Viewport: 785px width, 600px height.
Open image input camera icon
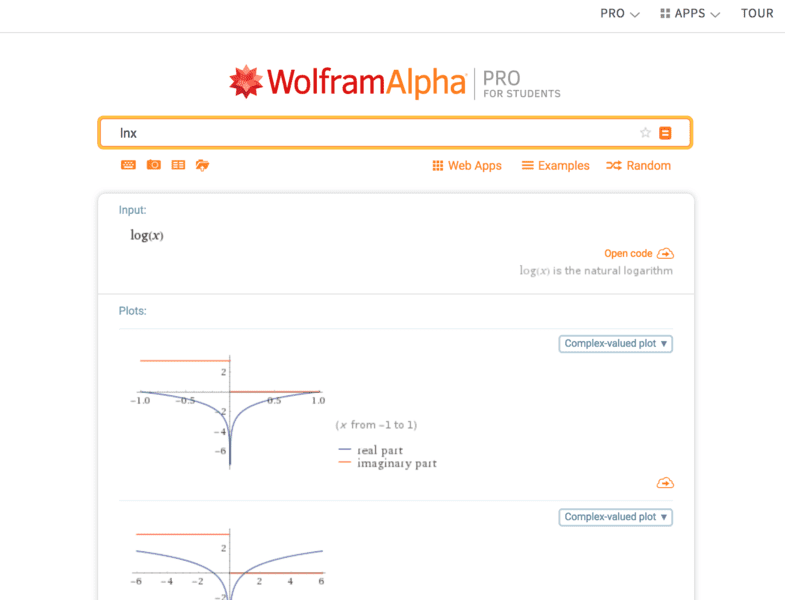click(154, 165)
